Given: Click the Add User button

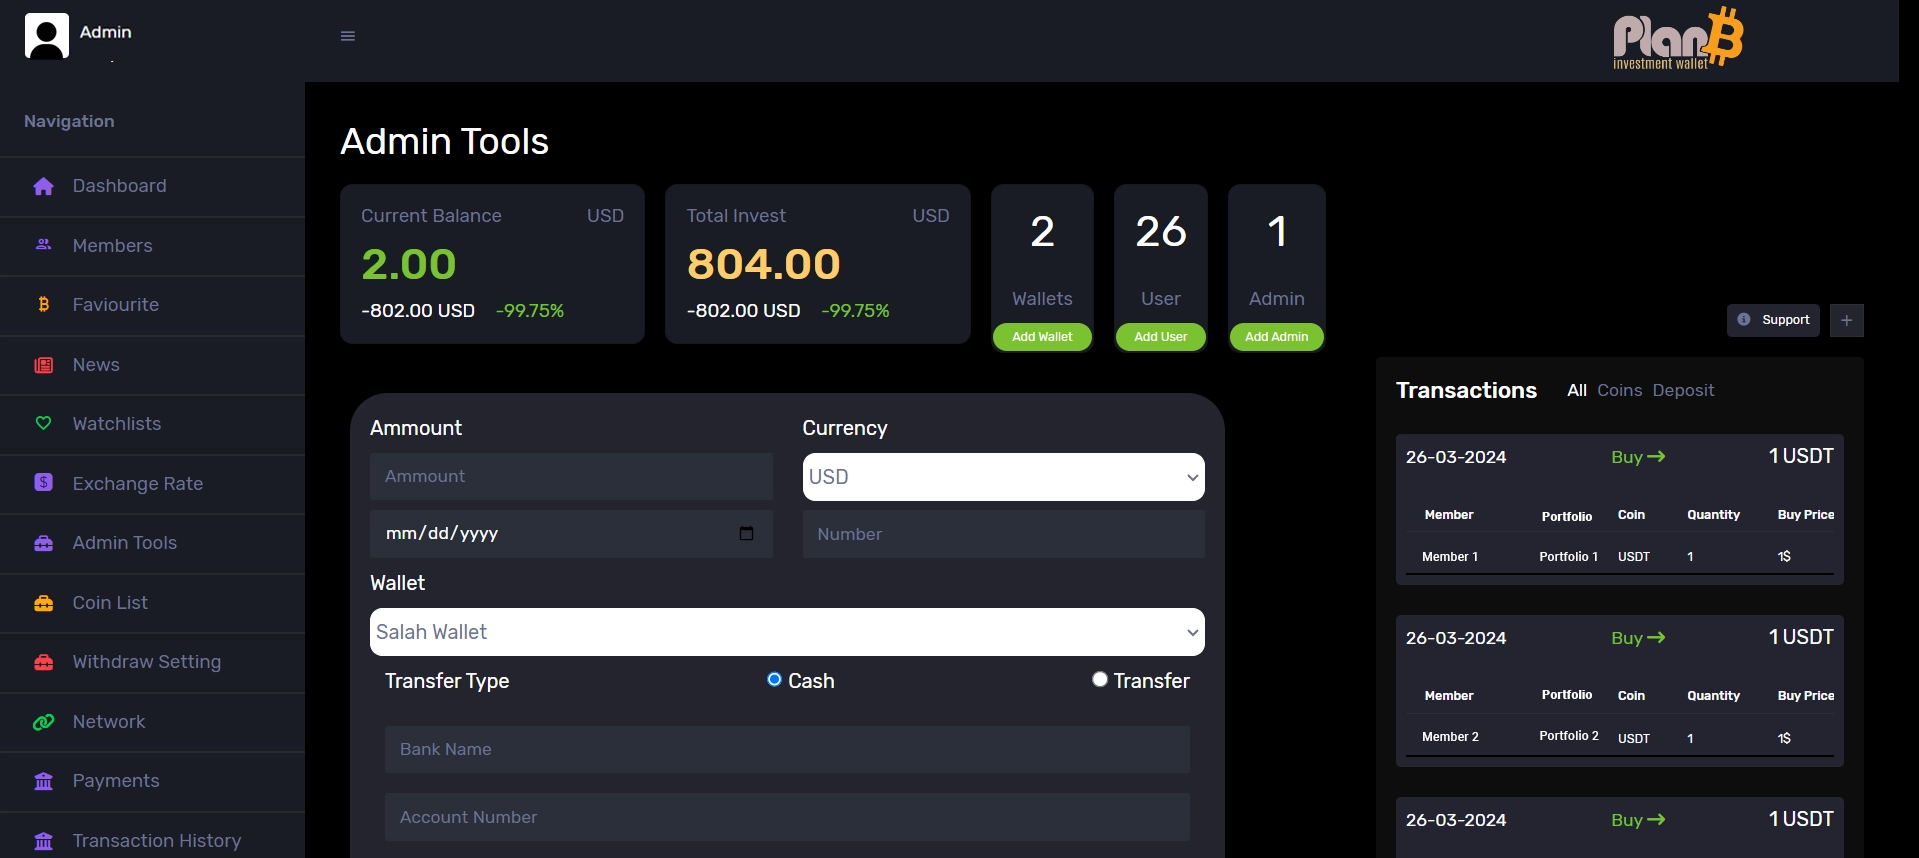Looking at the screenshot, I should pyautogui.click(x=1161, y=337).
